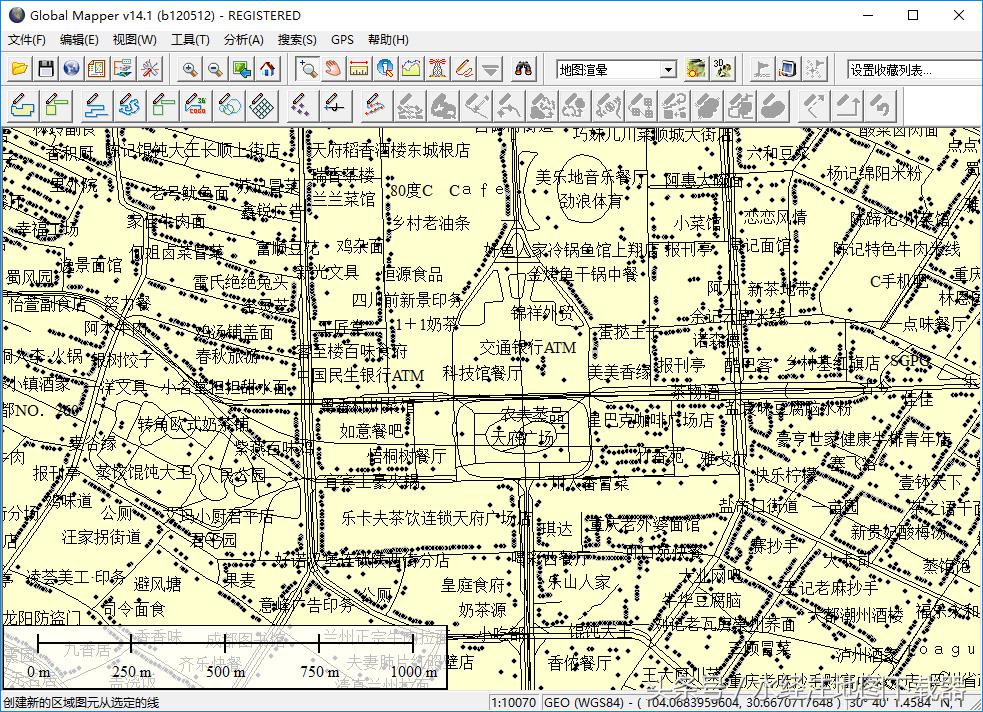
Task: Select the zoom tool
Action: [x=307, y=69]
